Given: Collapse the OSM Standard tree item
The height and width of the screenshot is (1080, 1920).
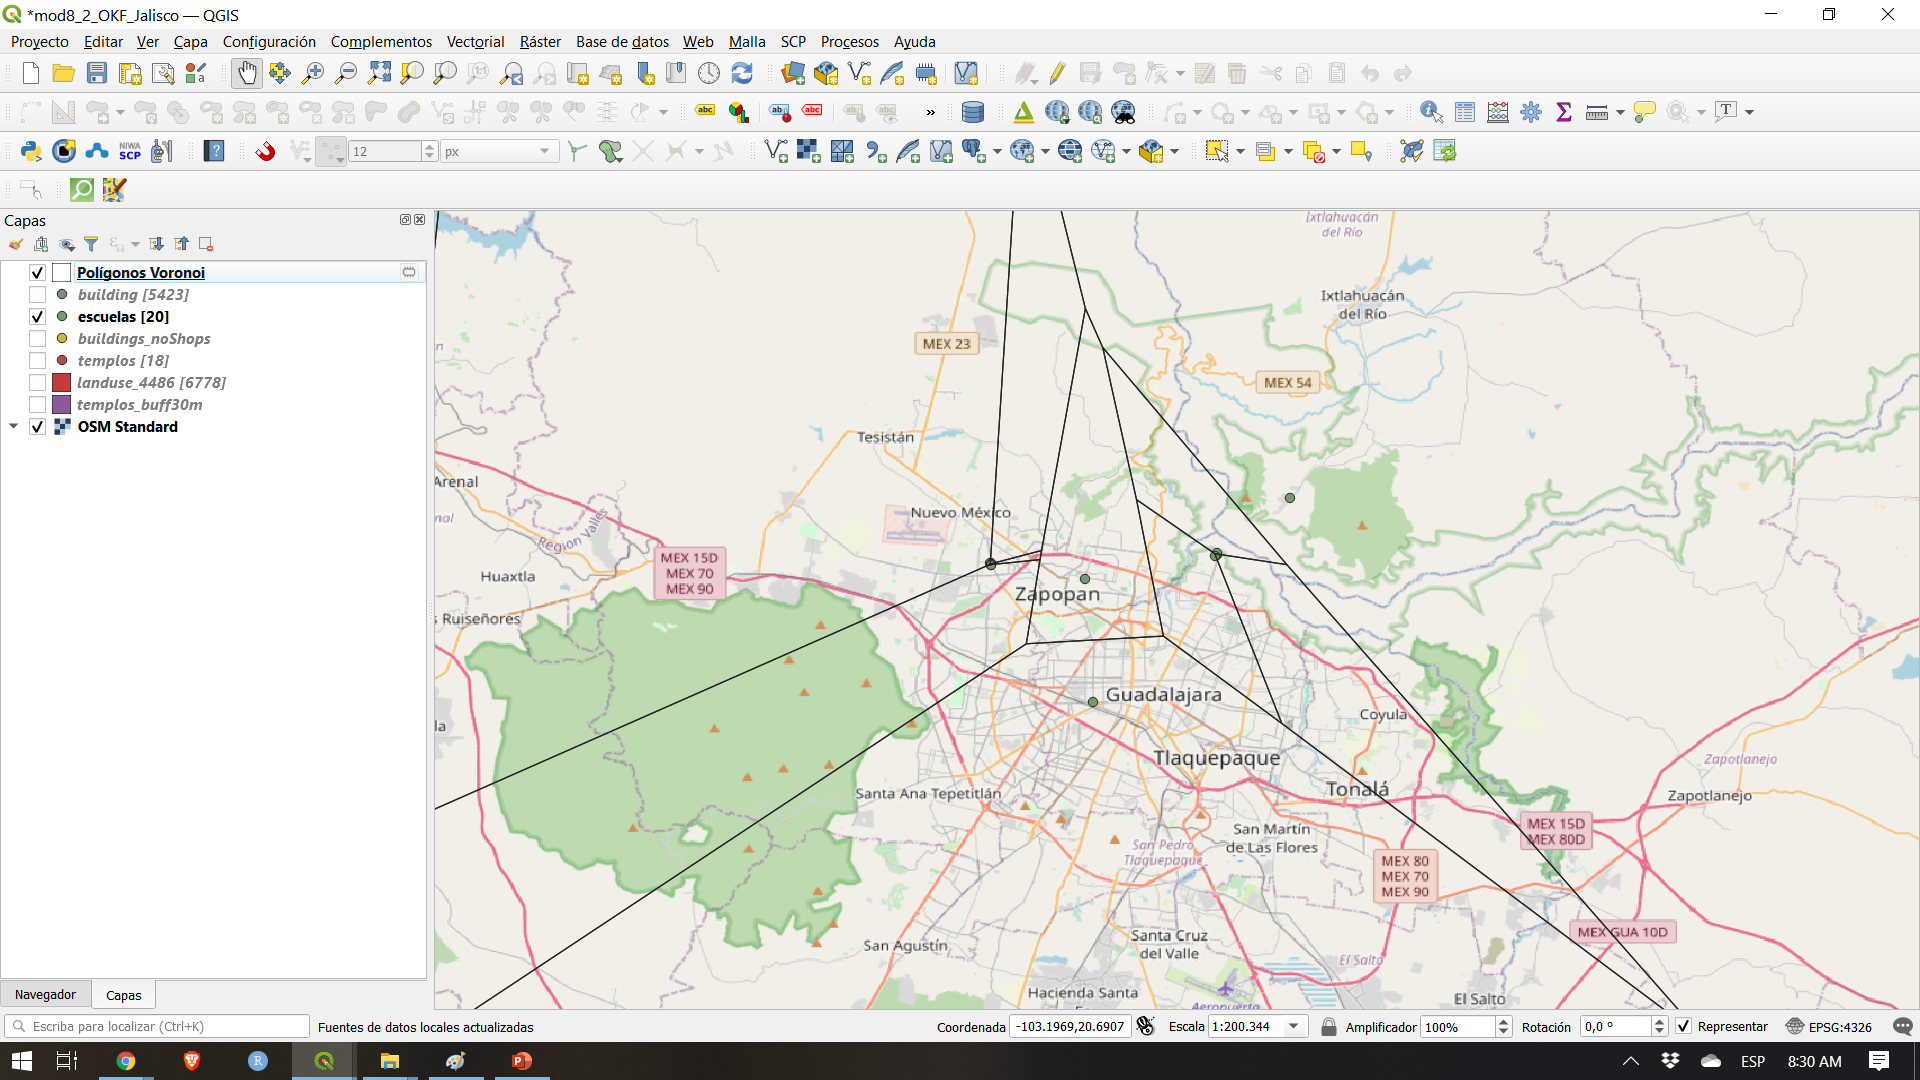Looking at the screenshot, I should pos(14,427).
